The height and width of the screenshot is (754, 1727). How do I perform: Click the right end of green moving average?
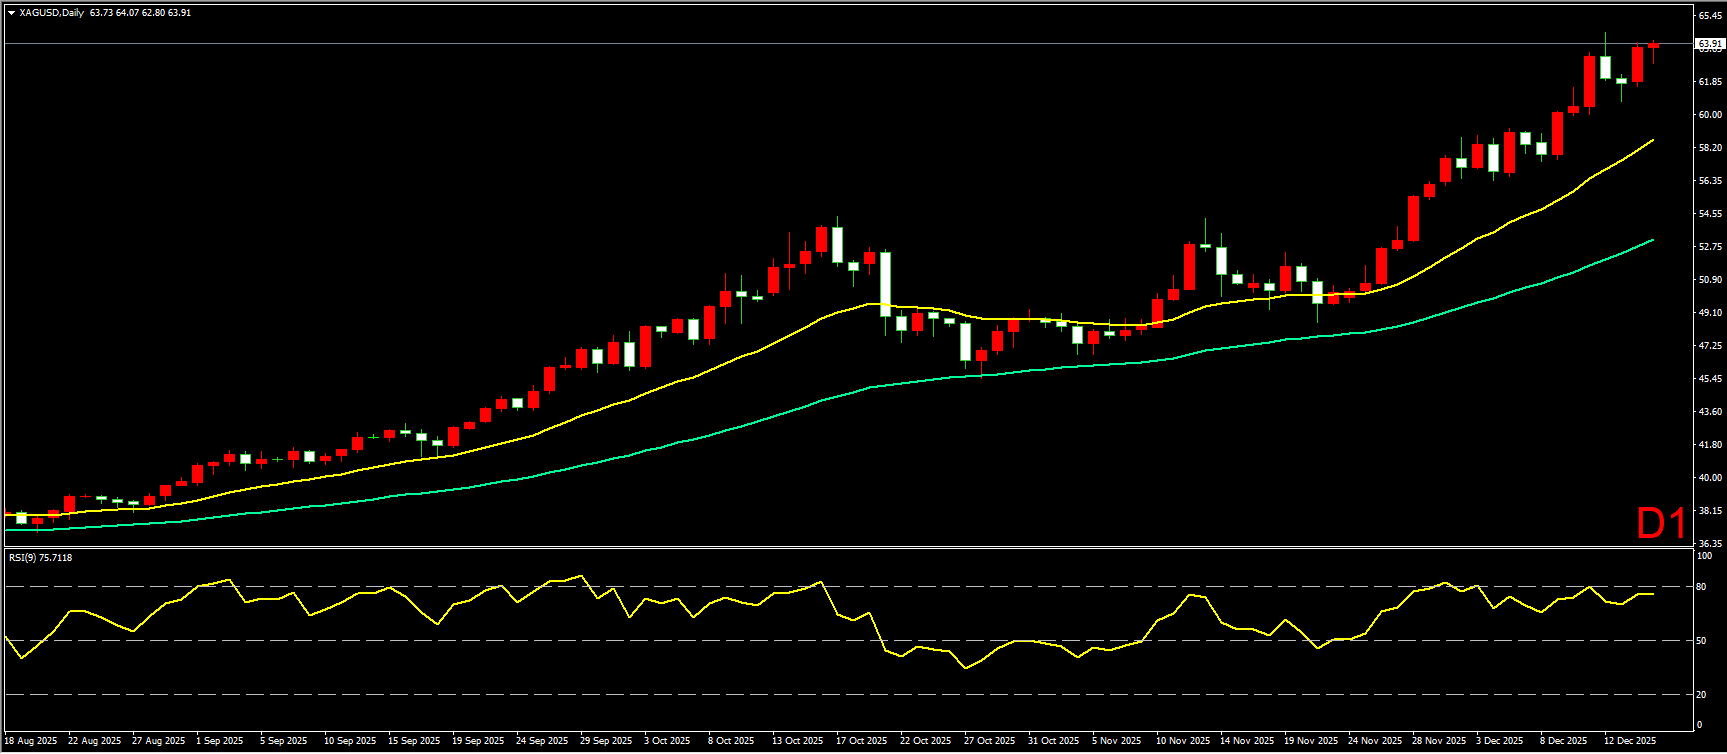1652,240
